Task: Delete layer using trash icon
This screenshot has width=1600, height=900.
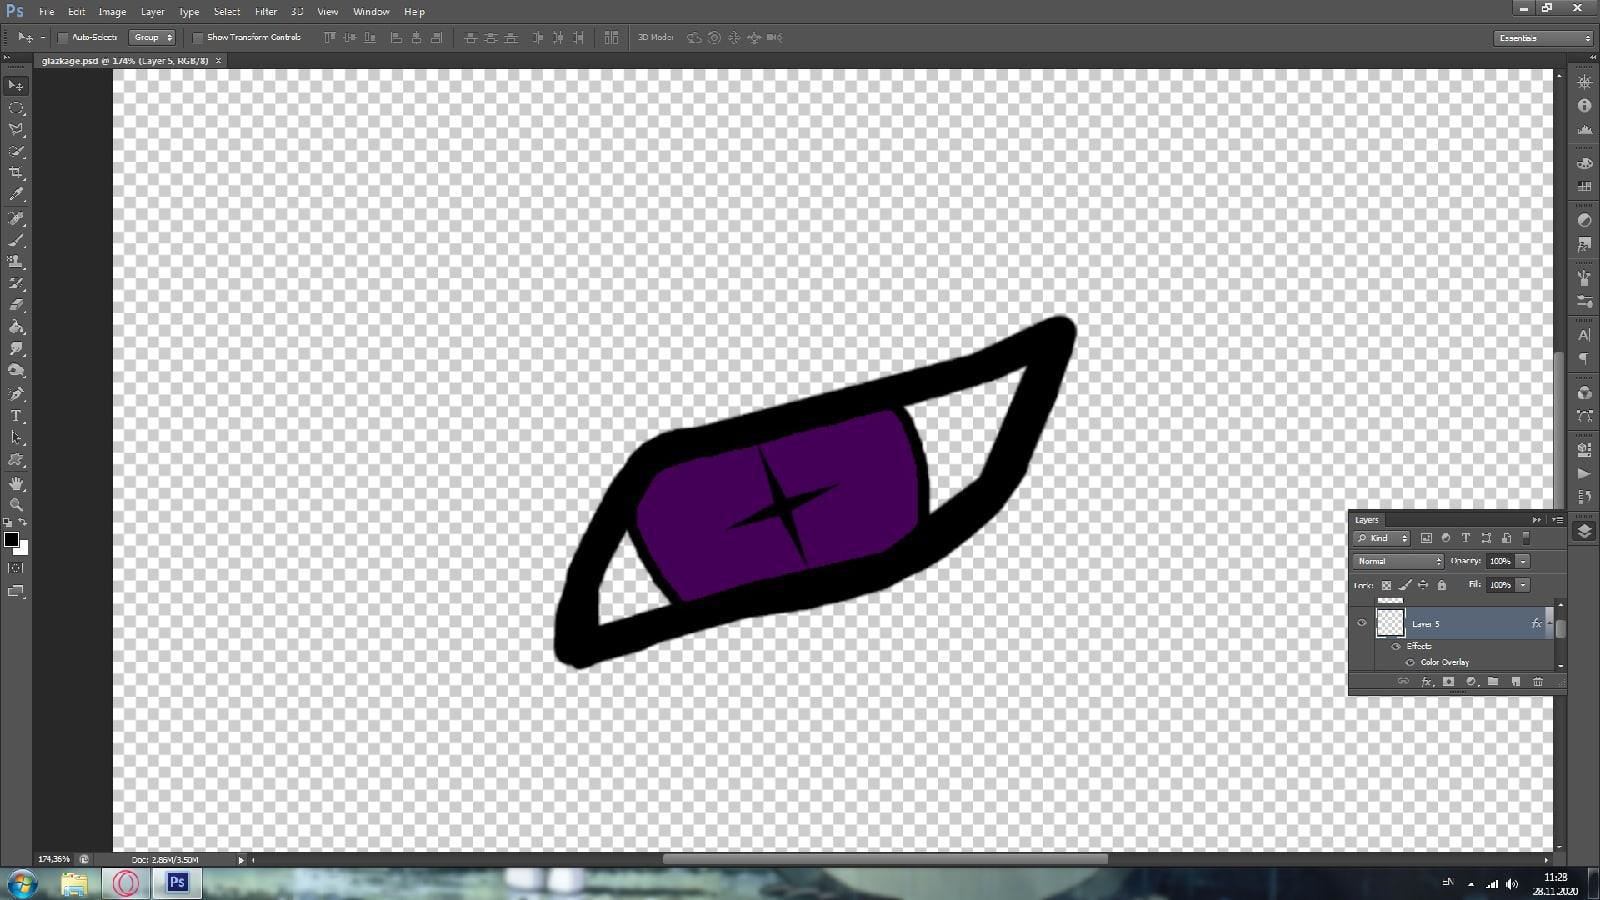Action: tap(1538, 682)
